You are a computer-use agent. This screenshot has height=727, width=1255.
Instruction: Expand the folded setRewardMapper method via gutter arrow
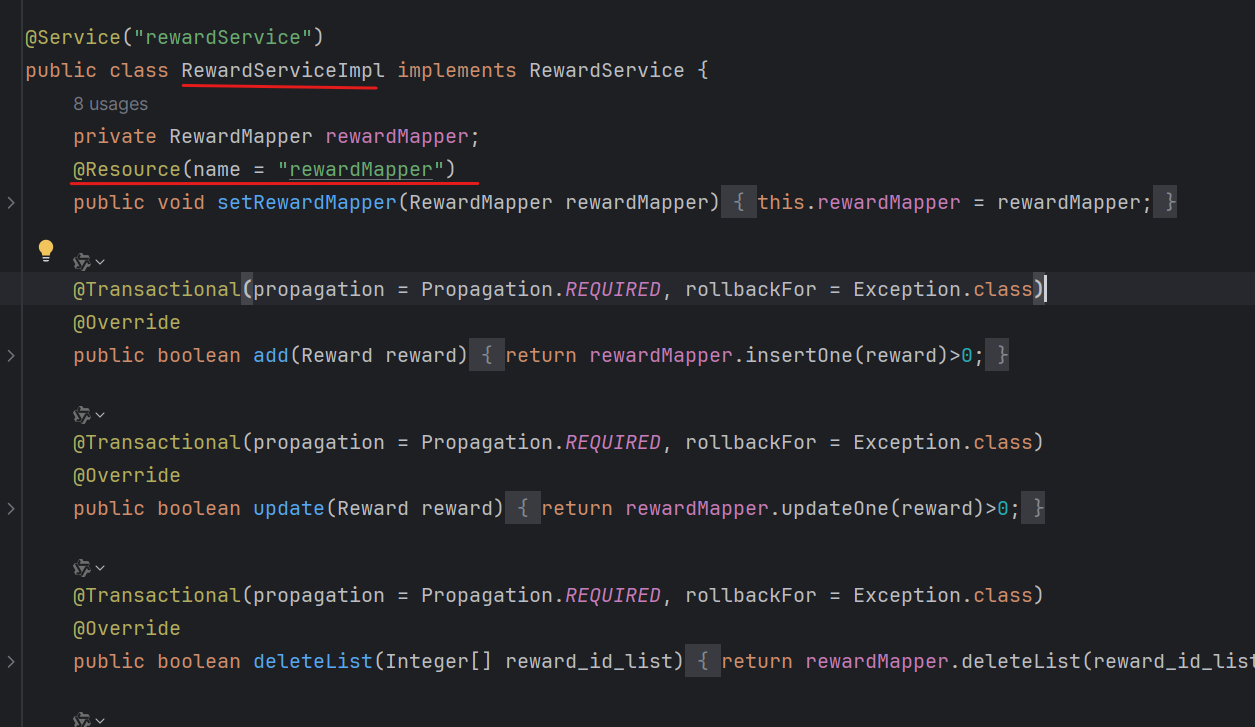[x=11, y=203]
